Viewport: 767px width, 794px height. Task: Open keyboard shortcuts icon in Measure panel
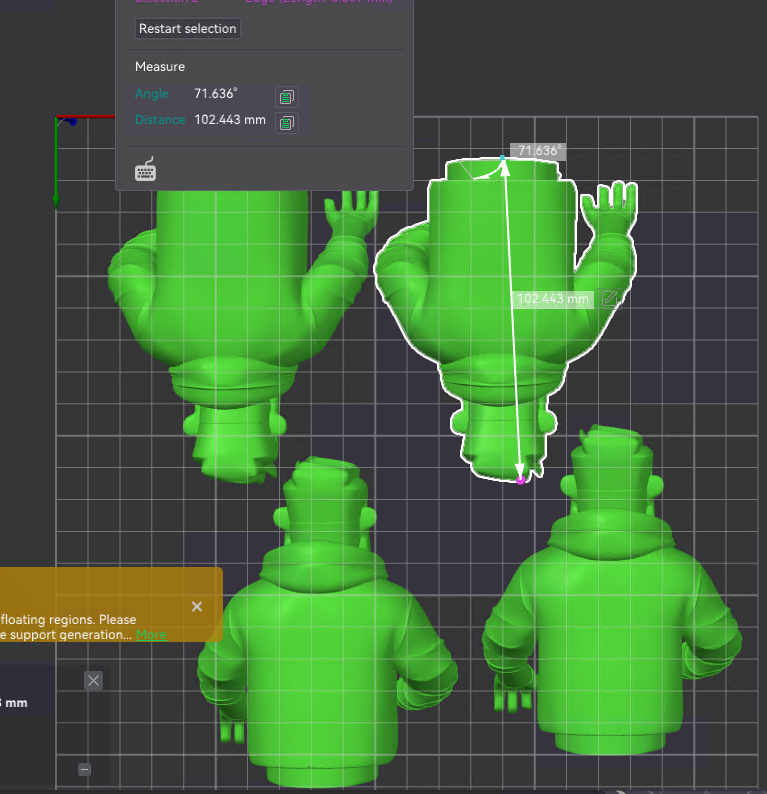146,170
